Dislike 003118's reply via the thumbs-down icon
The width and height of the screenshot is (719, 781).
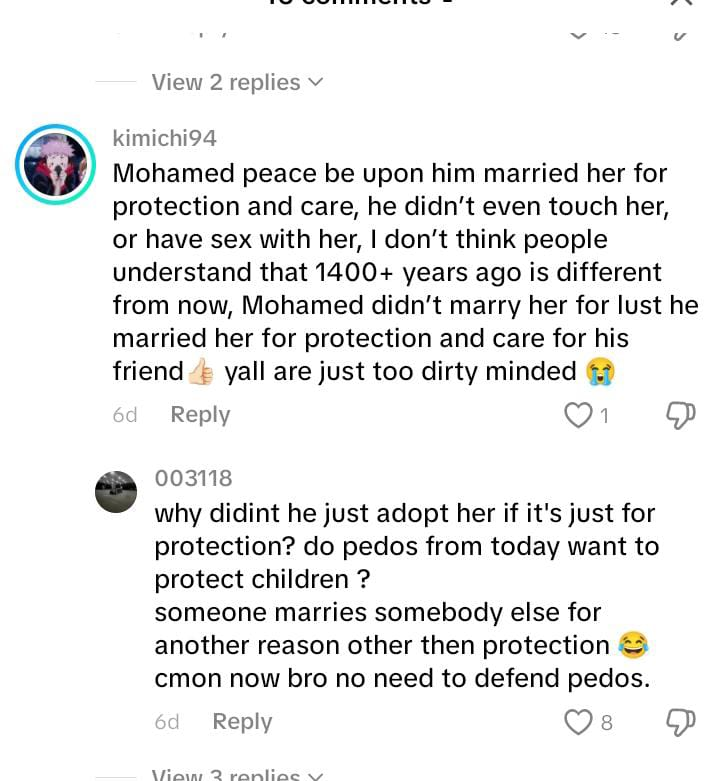(x=681, y=723)
